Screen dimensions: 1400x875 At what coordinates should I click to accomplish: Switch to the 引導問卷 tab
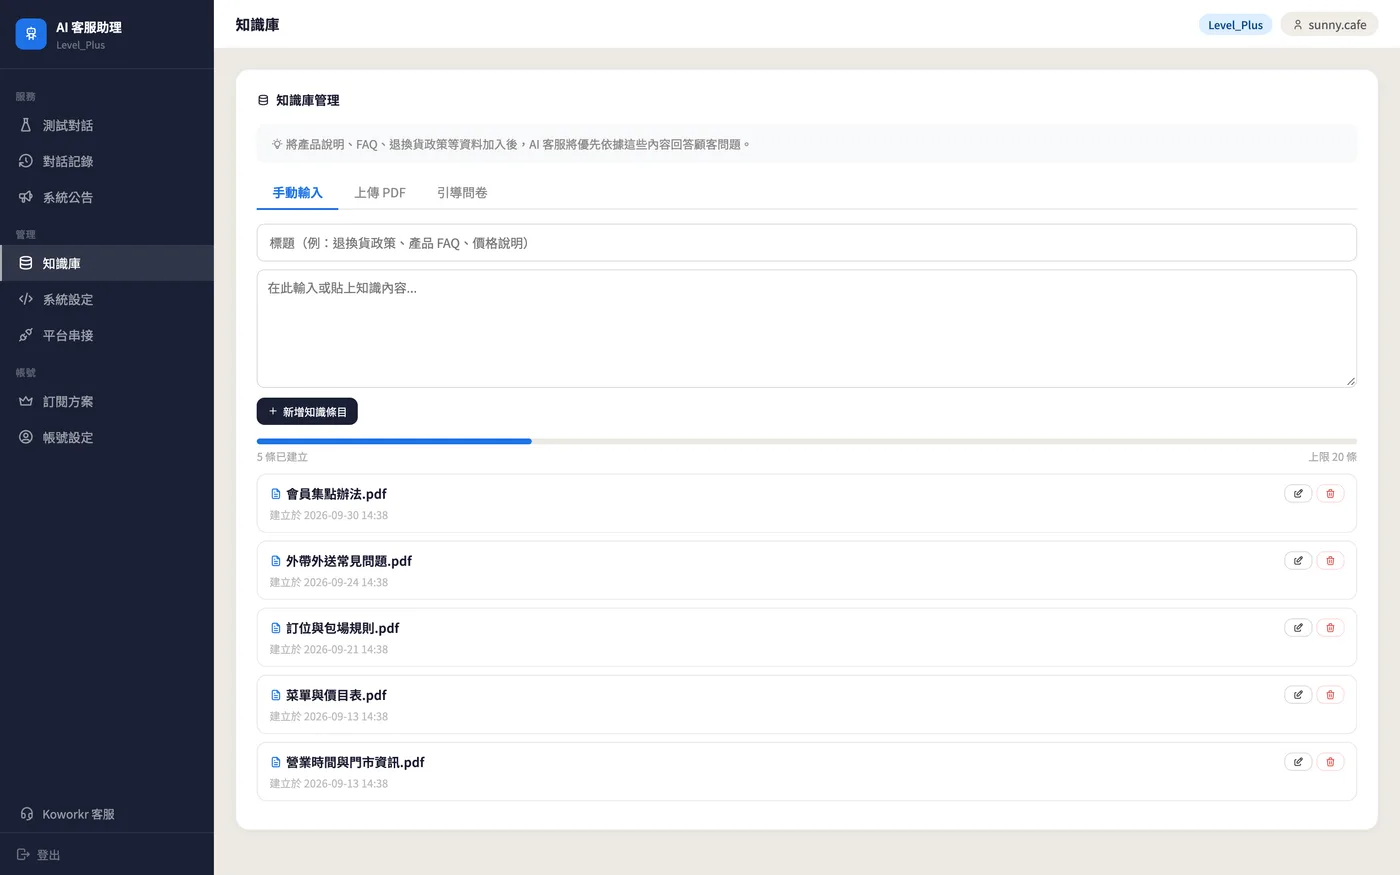point(462,193)
